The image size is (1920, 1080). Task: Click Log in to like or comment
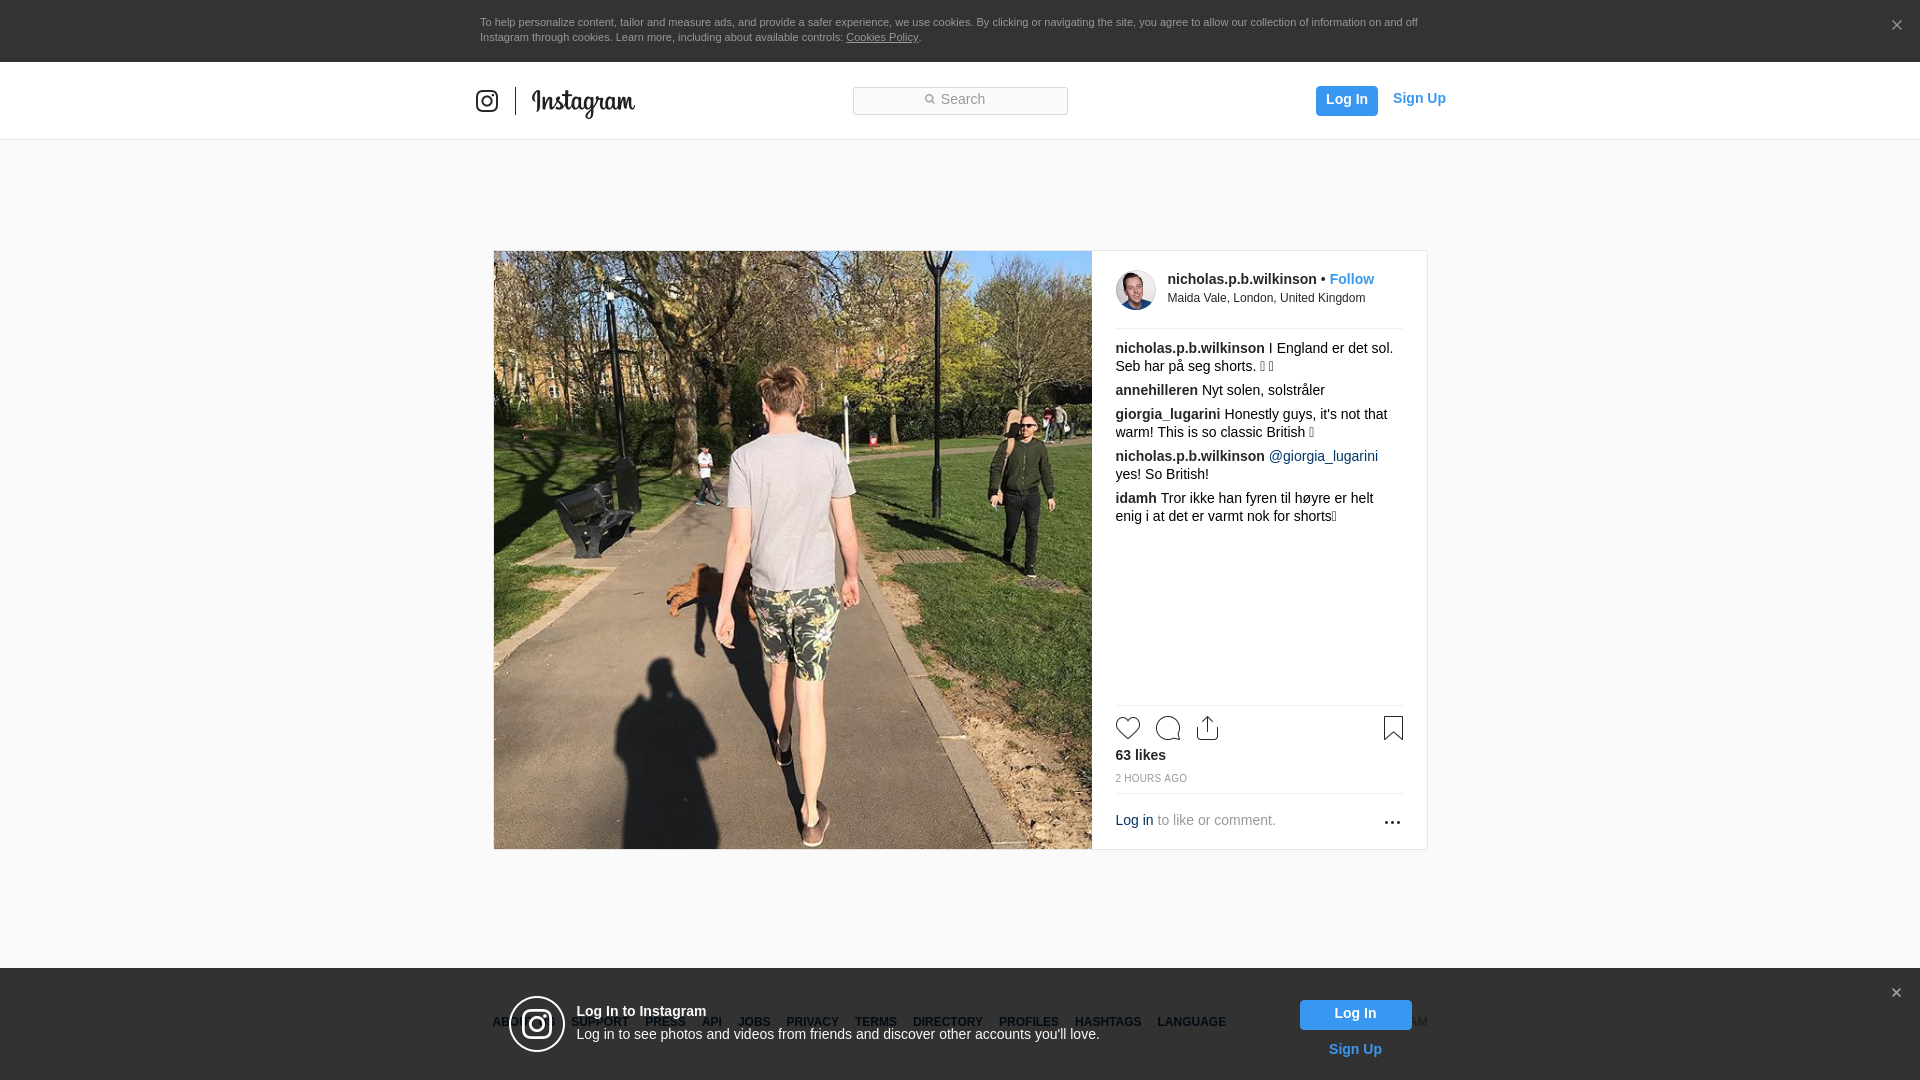click(1134, 820)
